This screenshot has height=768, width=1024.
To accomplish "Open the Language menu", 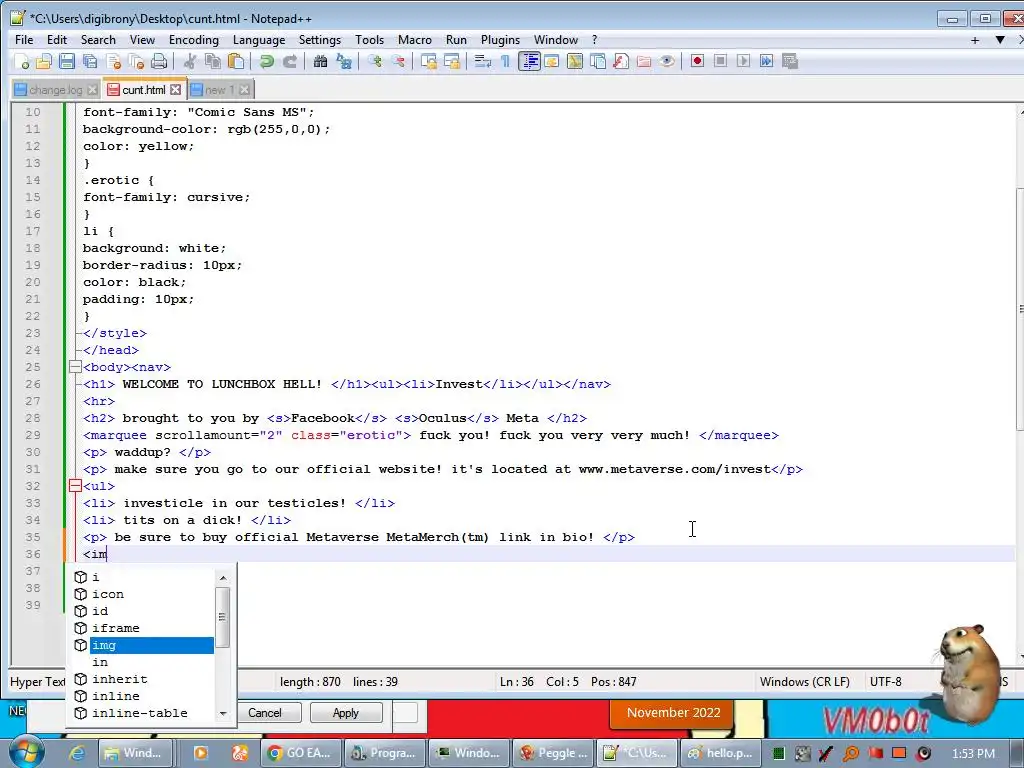I will click(259, 40).
